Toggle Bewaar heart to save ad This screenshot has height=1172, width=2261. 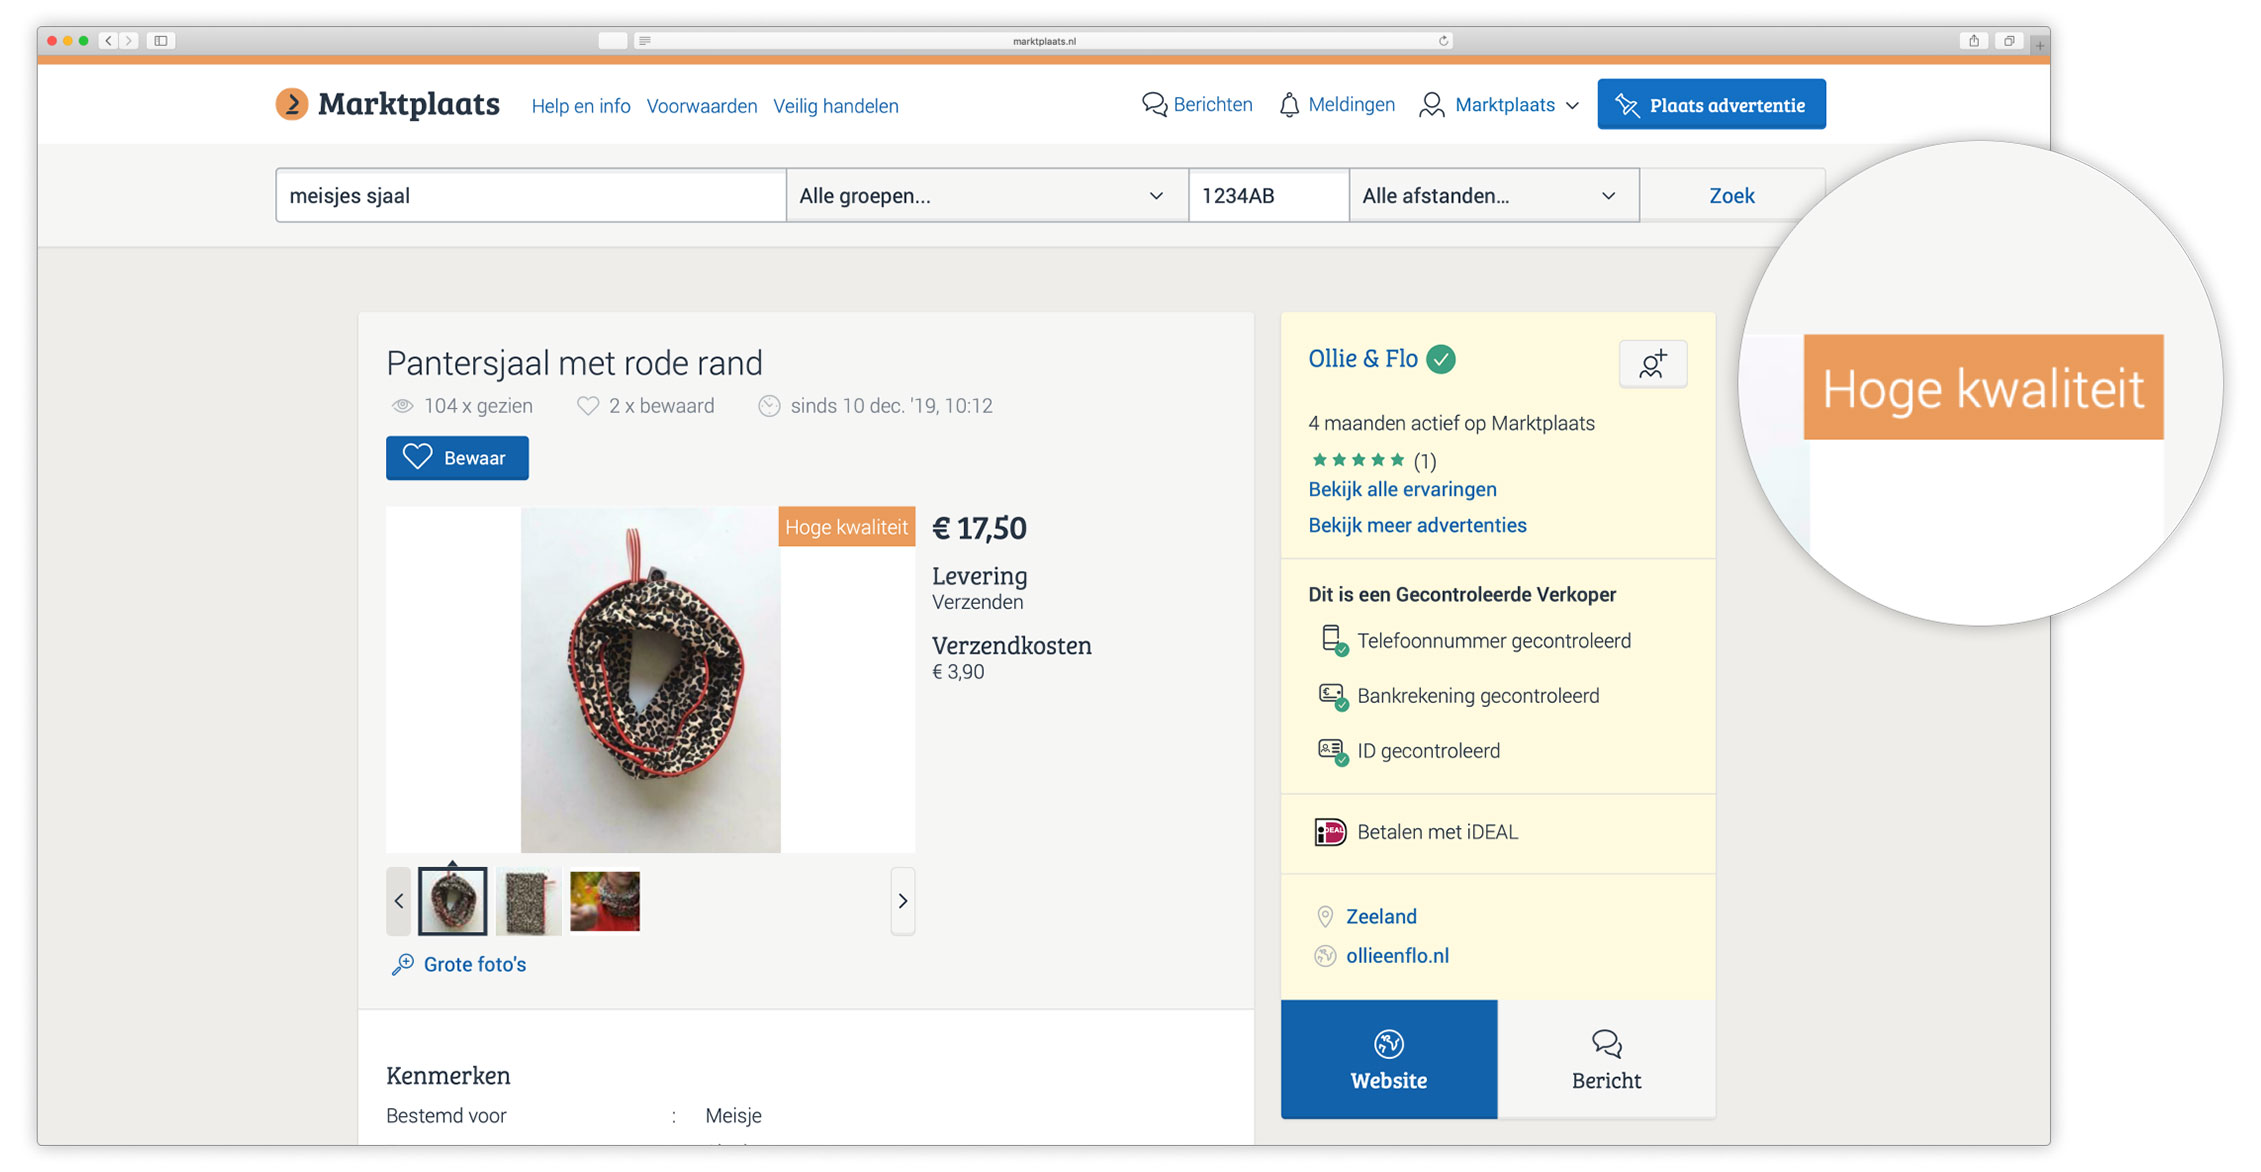[457, 458]
